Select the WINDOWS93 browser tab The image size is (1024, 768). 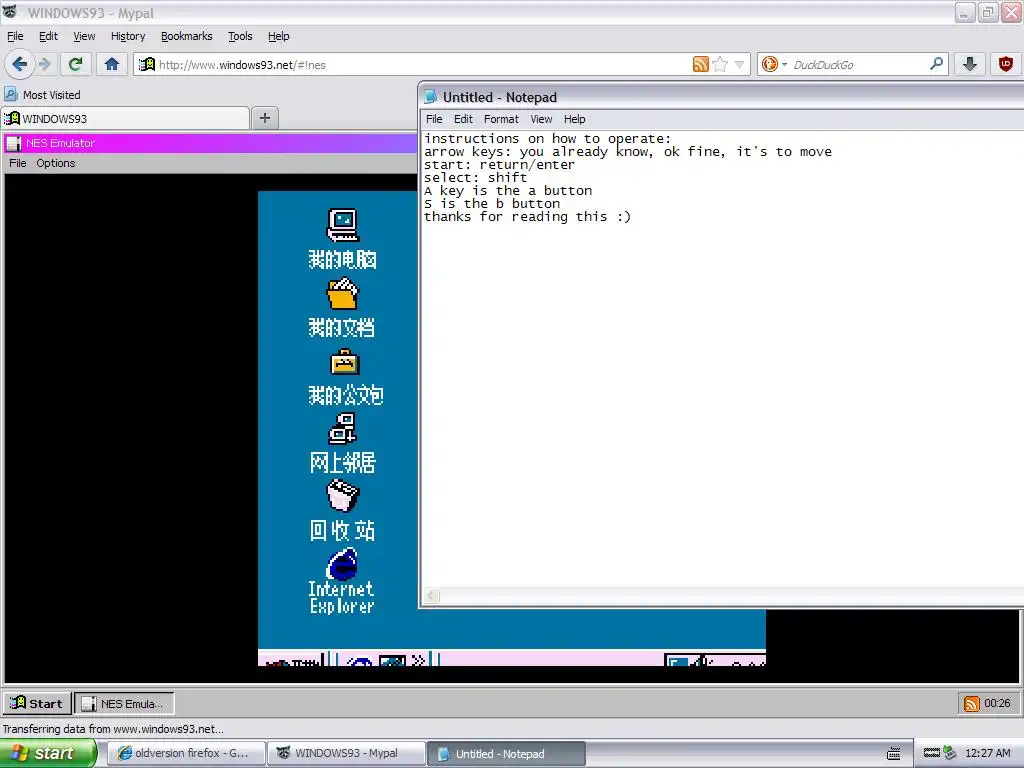click(x=125, y=118)
